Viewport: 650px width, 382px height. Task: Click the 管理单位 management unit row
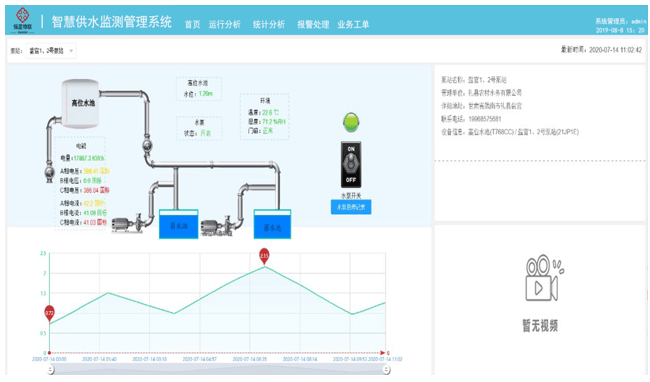pos(481,92)
